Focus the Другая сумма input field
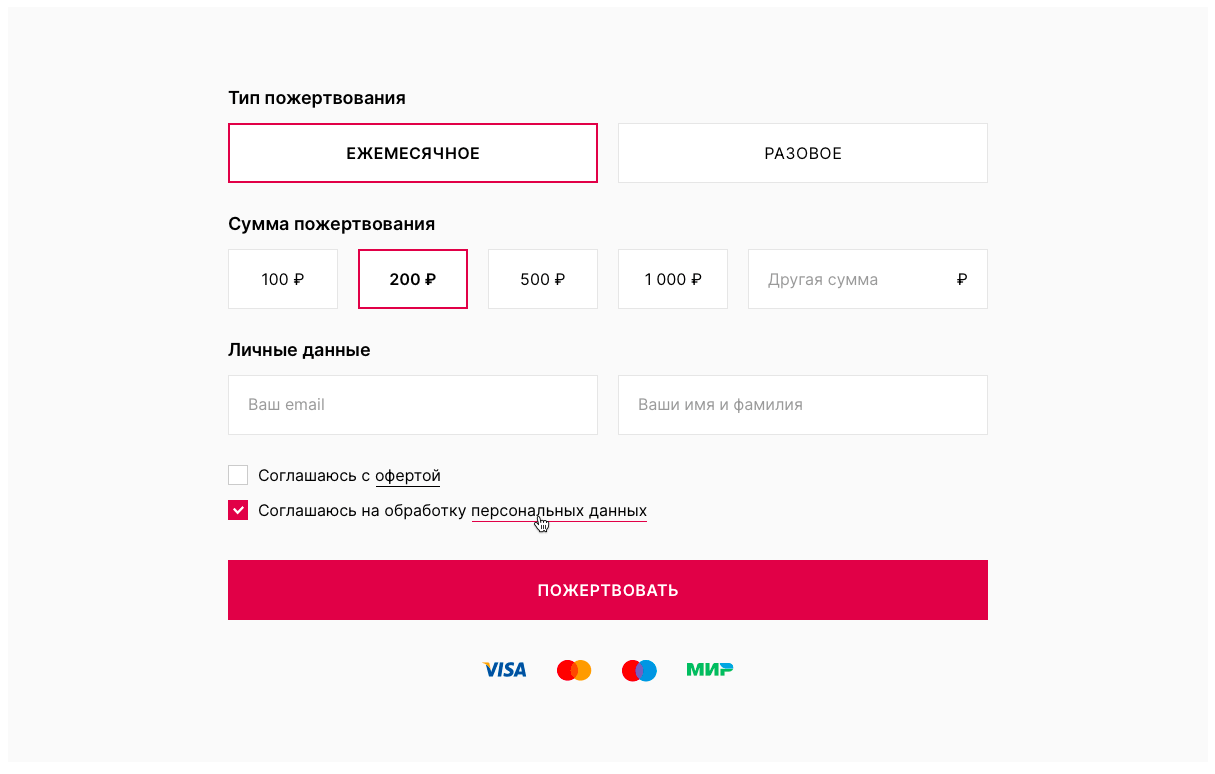1215x774 pixels. (850, 279)
